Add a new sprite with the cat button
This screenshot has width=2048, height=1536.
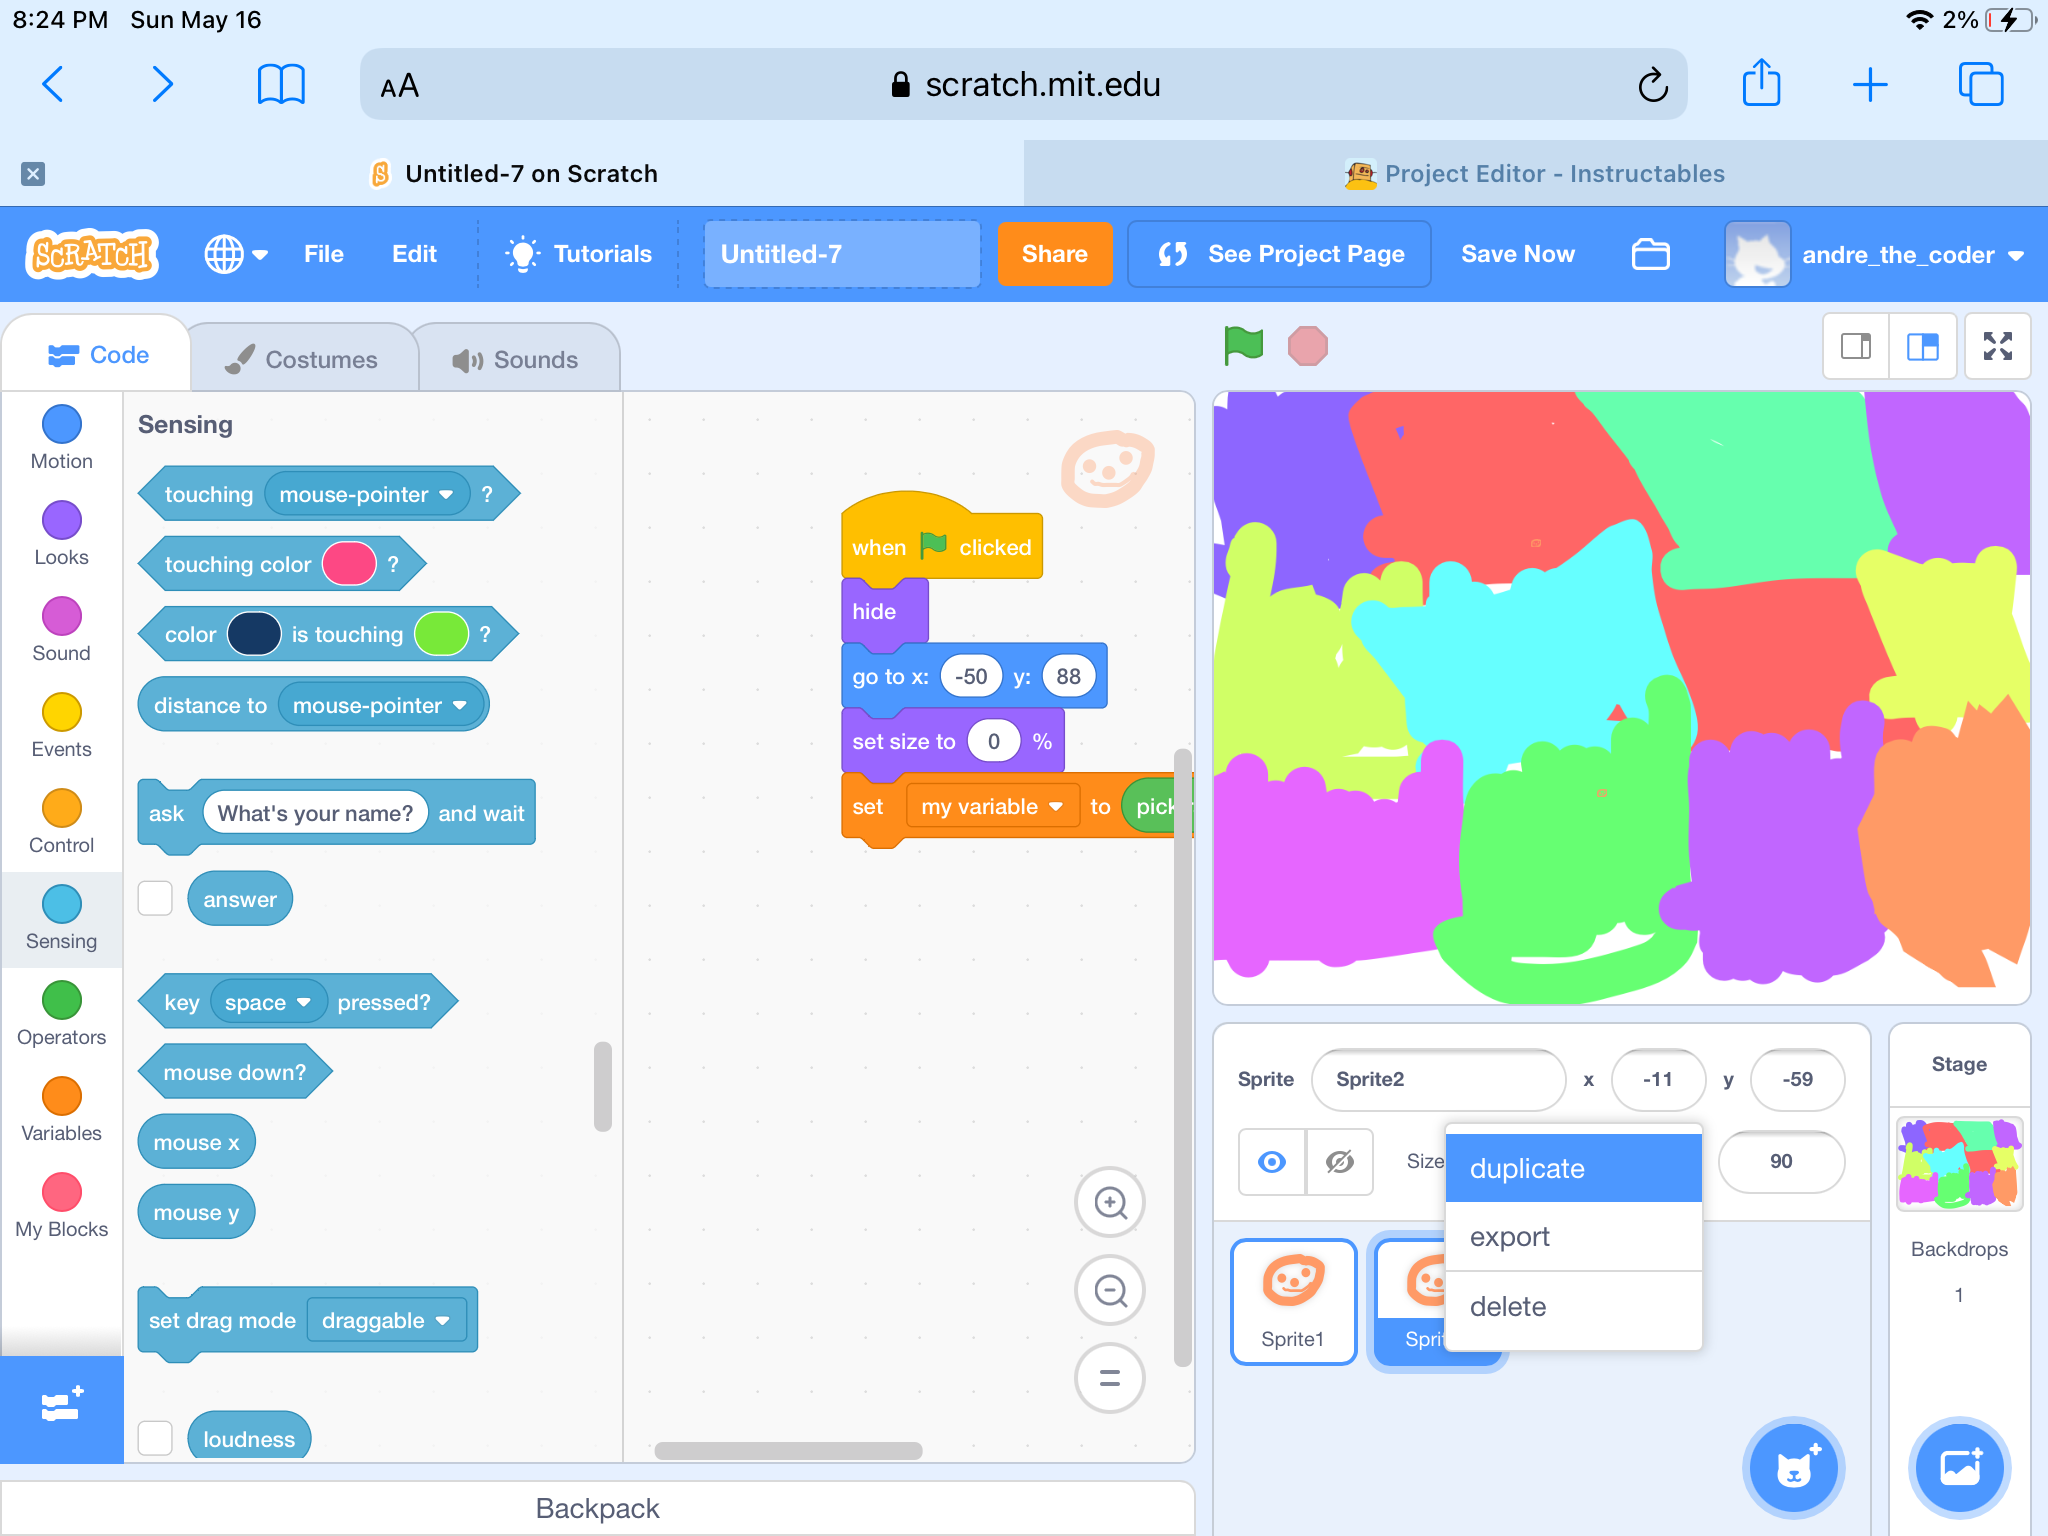pyautogui.click(x=1793, y=1467)
